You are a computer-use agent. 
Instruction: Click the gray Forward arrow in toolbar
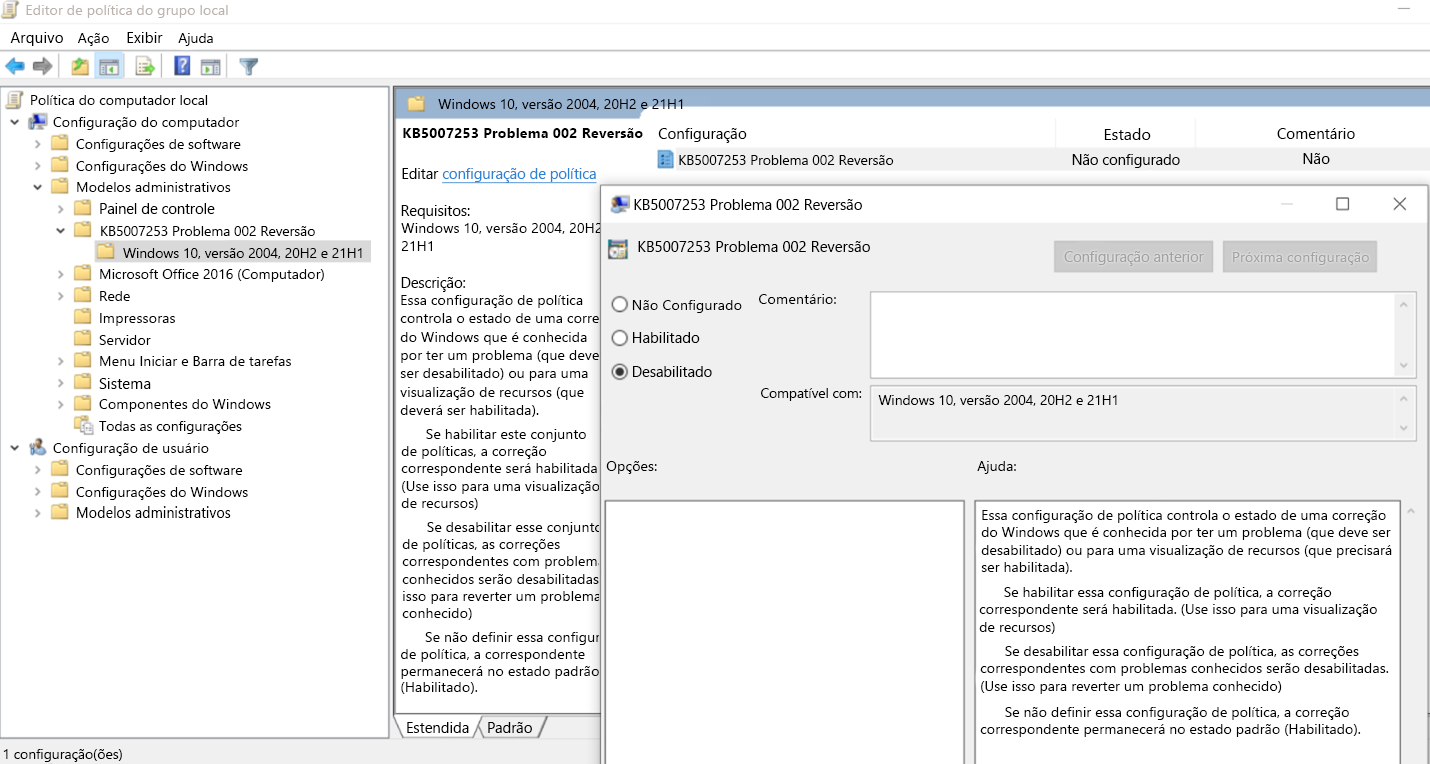pos(42,67)
